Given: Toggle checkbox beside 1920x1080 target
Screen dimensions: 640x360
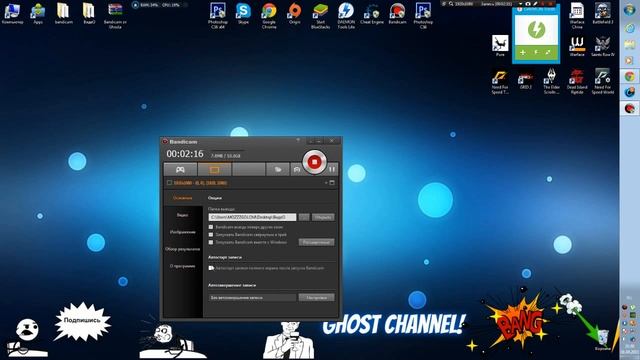Looking at the screenshot, I should 169,183.
